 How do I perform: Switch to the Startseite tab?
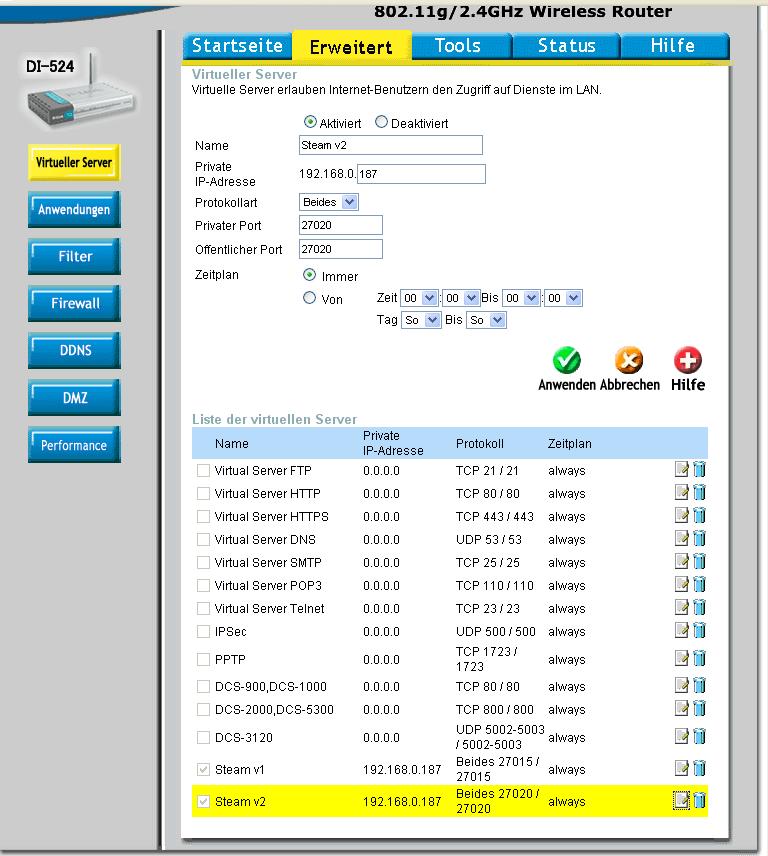coord(237,46)
